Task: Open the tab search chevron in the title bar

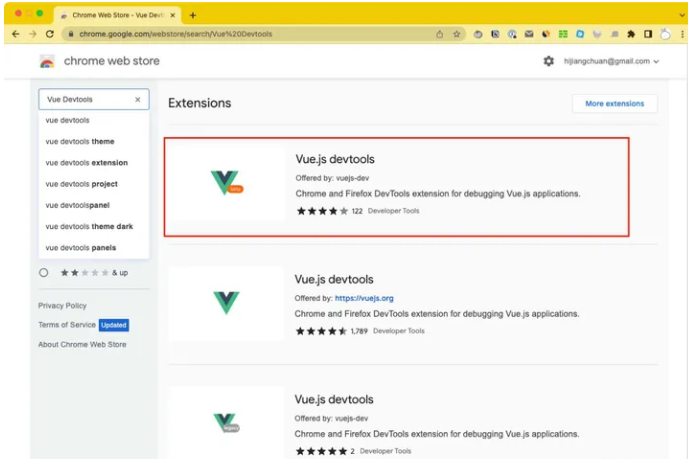Action: pyautogui.click(x=681, y=15)
